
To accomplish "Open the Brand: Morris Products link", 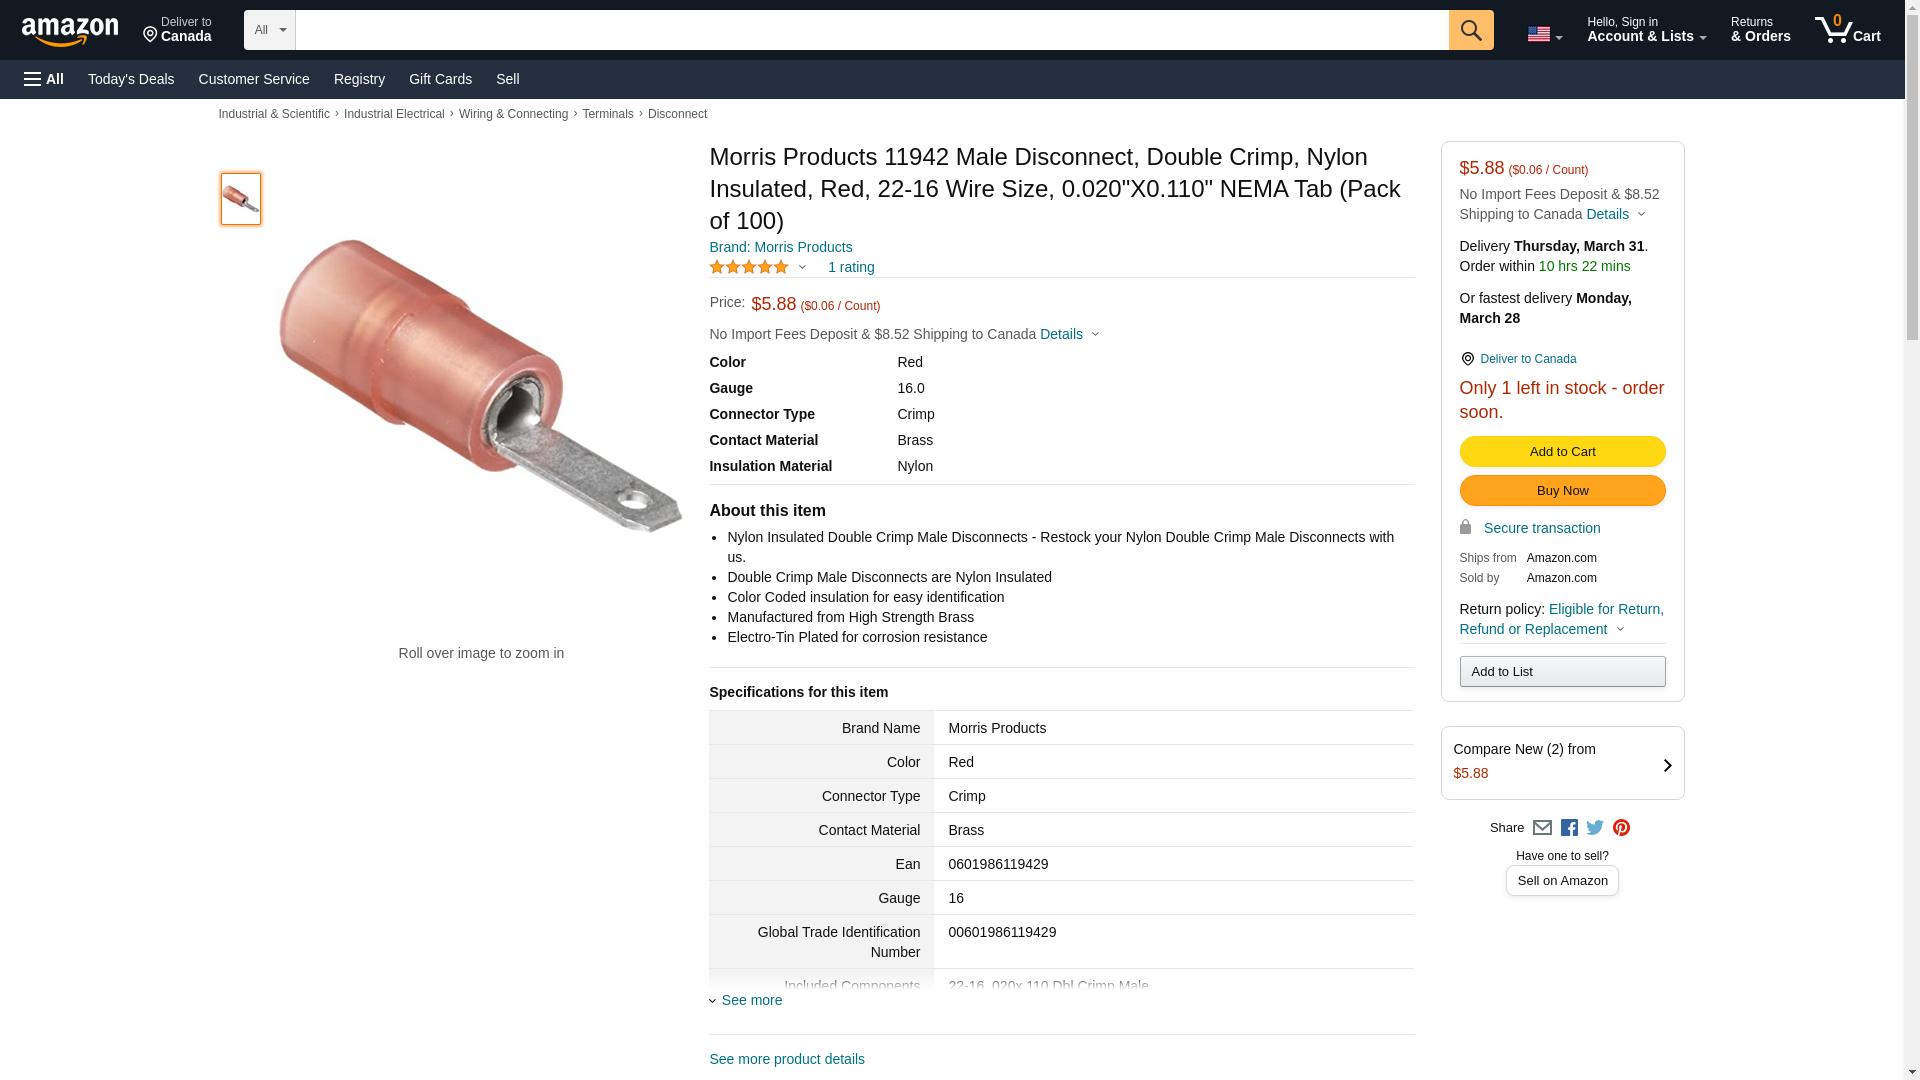I will point(780,247).
